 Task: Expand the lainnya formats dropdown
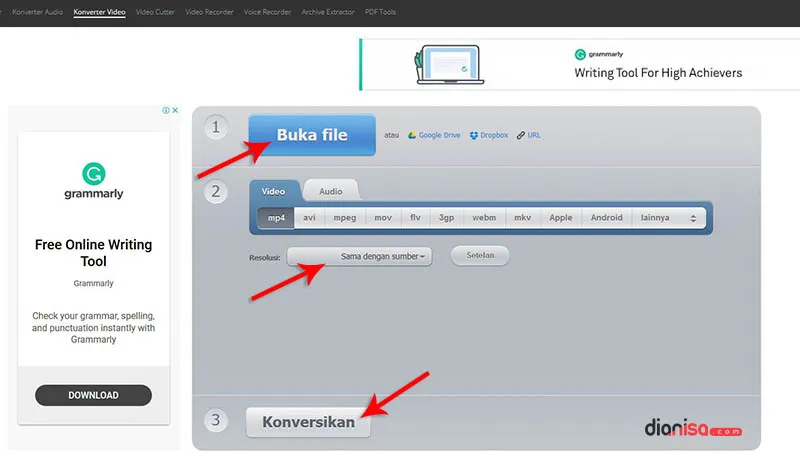point(669,218)
